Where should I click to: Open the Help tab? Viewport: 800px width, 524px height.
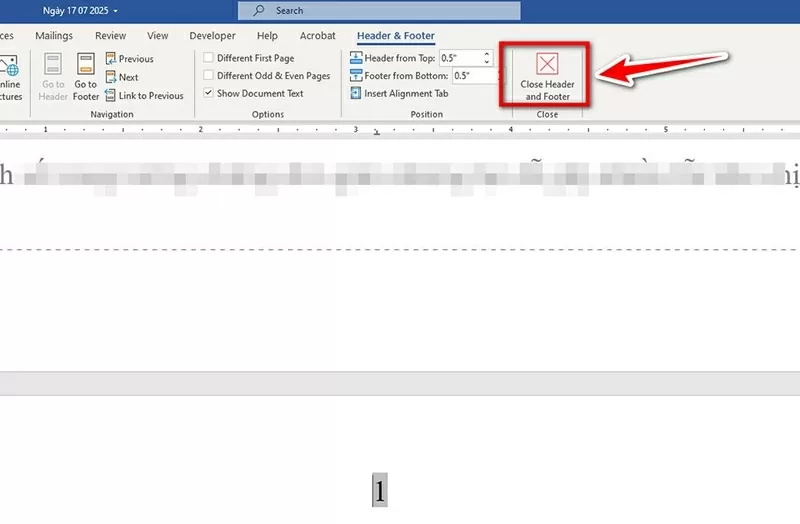click(x=267, y=36)
